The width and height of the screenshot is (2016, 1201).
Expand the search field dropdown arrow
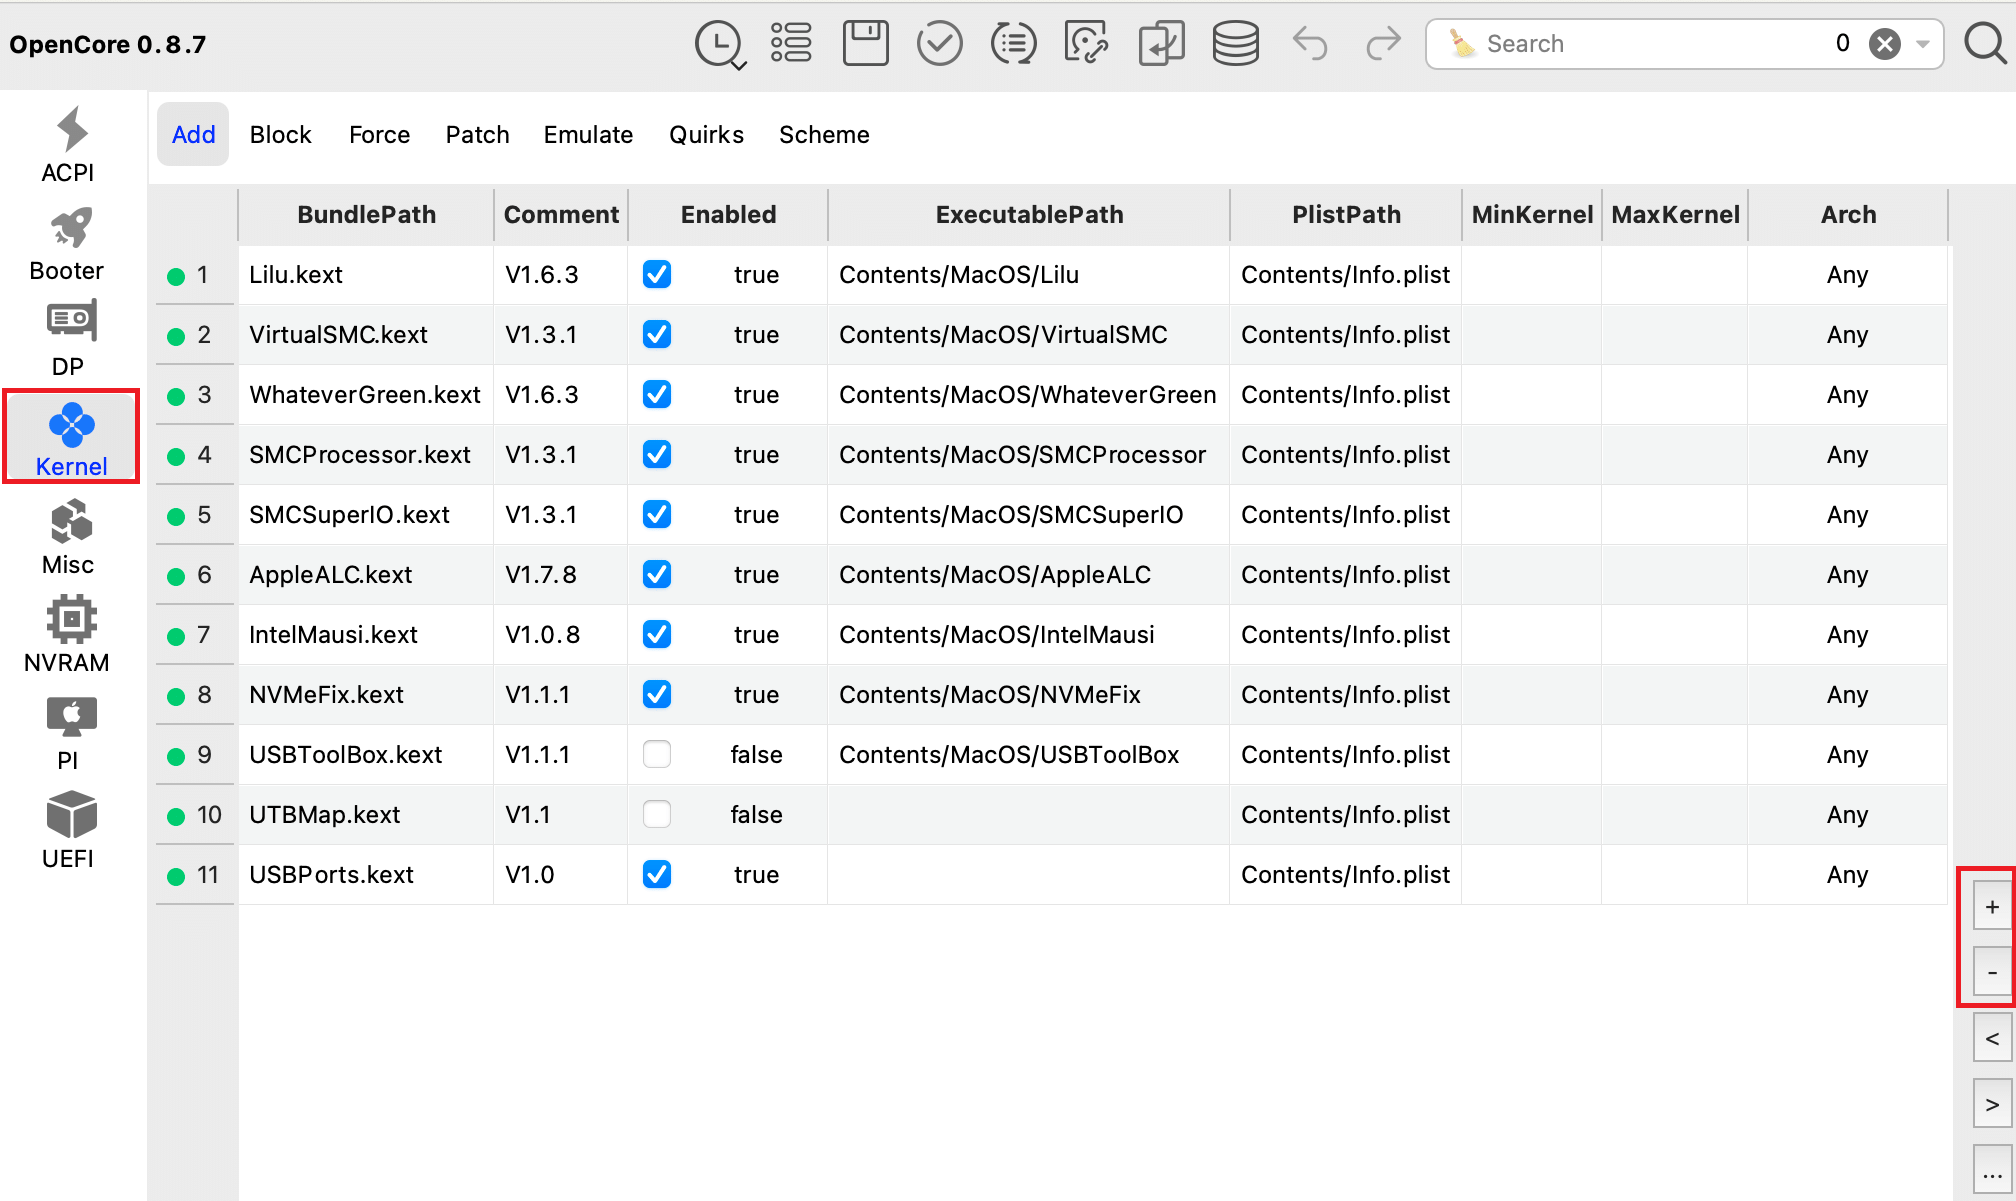[x=1922, y=44]
